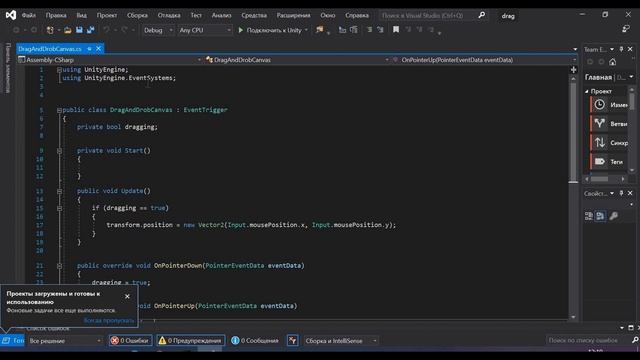Open the Вид menu
The image size is (640, 360).
(82, 15)
